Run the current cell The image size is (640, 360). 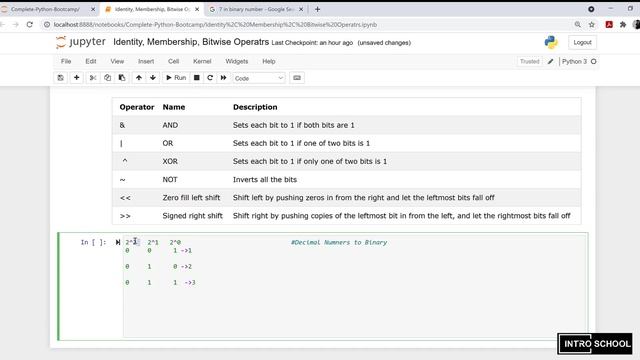(x=176, y=78)
